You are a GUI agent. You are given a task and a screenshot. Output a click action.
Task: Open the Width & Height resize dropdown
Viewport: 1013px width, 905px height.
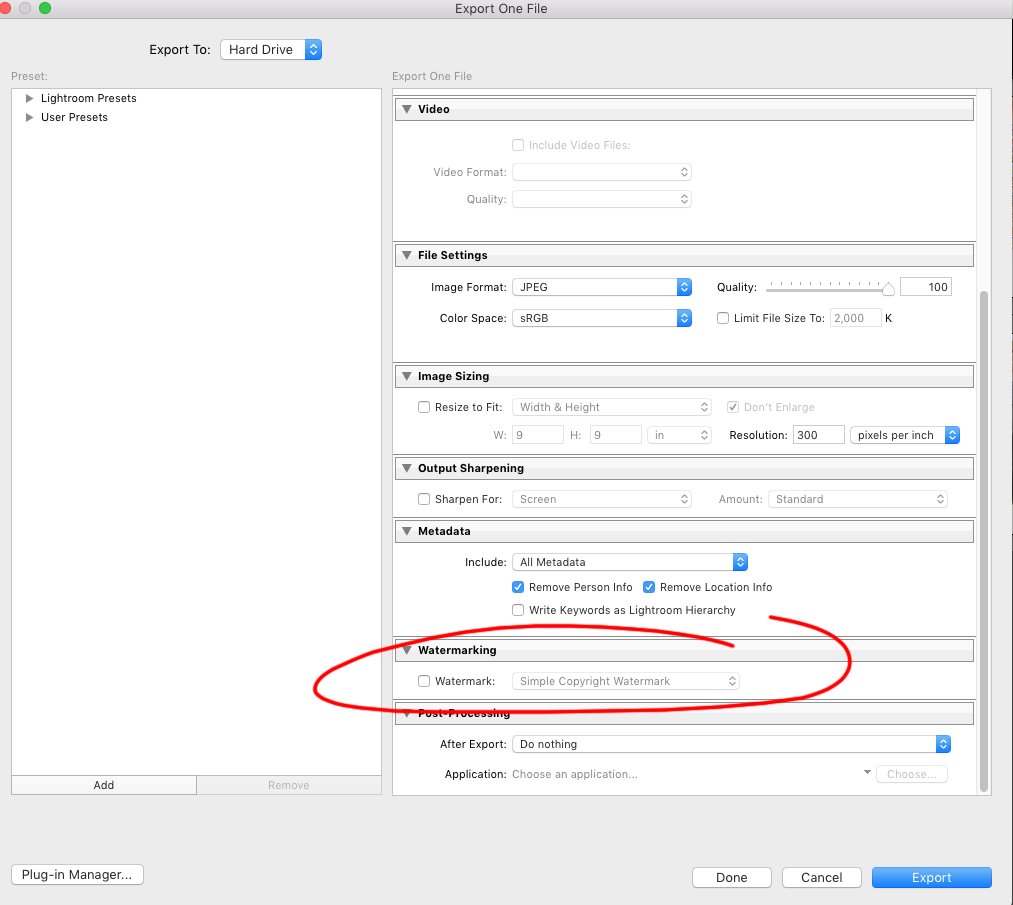click(611, 407)
